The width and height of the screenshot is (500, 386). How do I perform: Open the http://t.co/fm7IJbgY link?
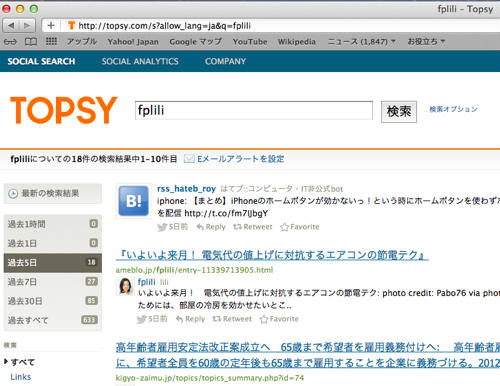click(226, 213)
